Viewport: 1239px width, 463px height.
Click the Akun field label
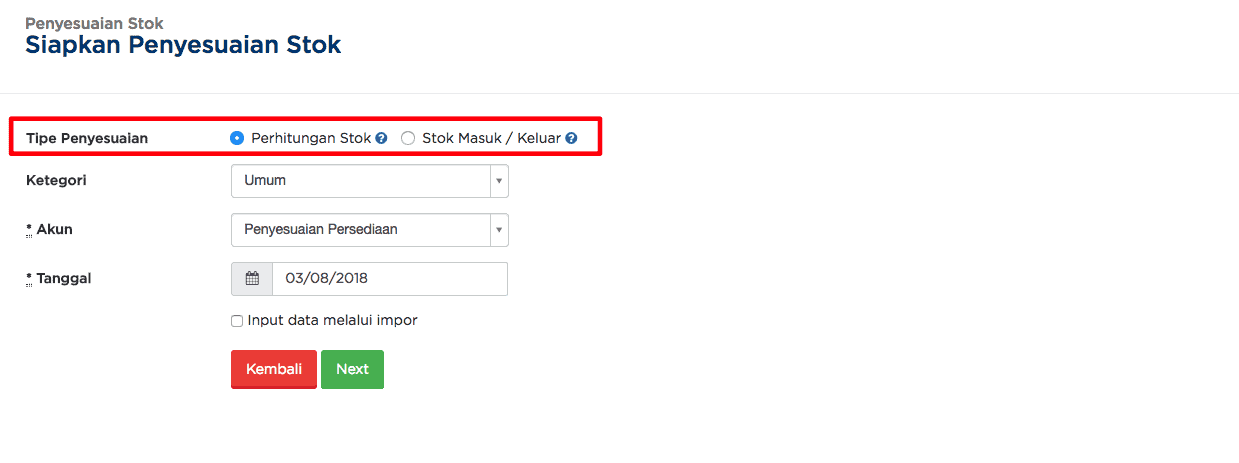(x=49, y=230)
